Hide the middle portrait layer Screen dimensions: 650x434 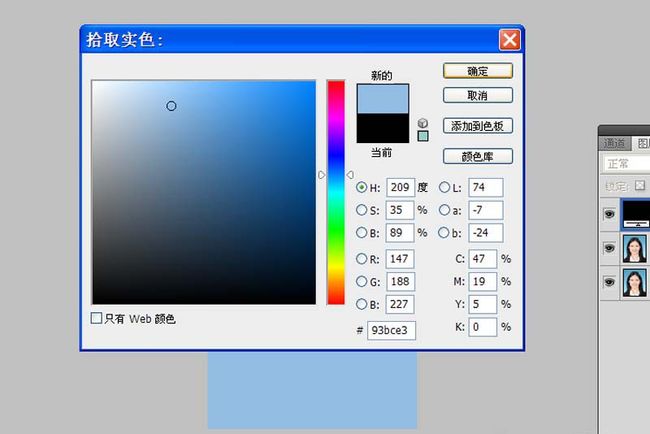pyautogui.click(x=609, y=248)
